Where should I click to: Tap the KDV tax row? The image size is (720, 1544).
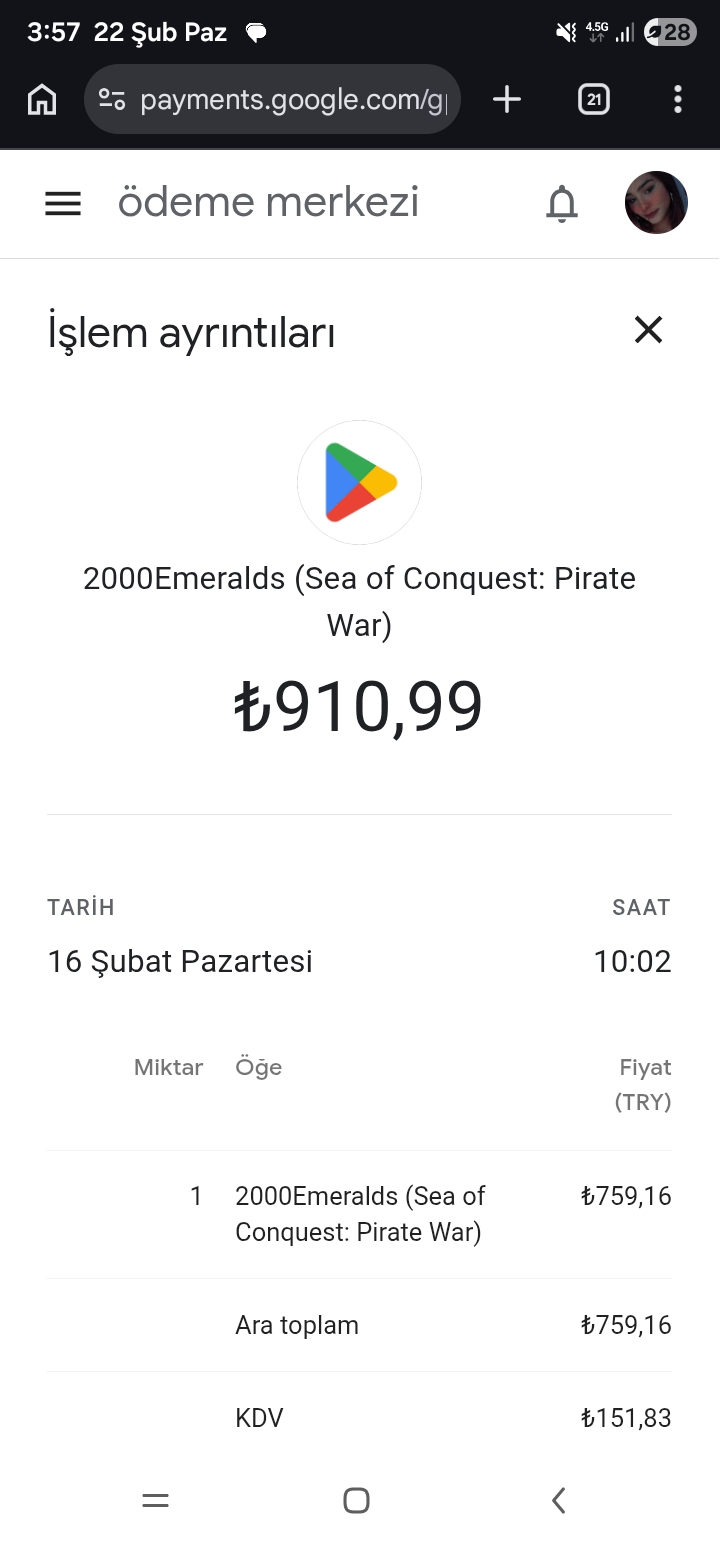click(359, 1418)
